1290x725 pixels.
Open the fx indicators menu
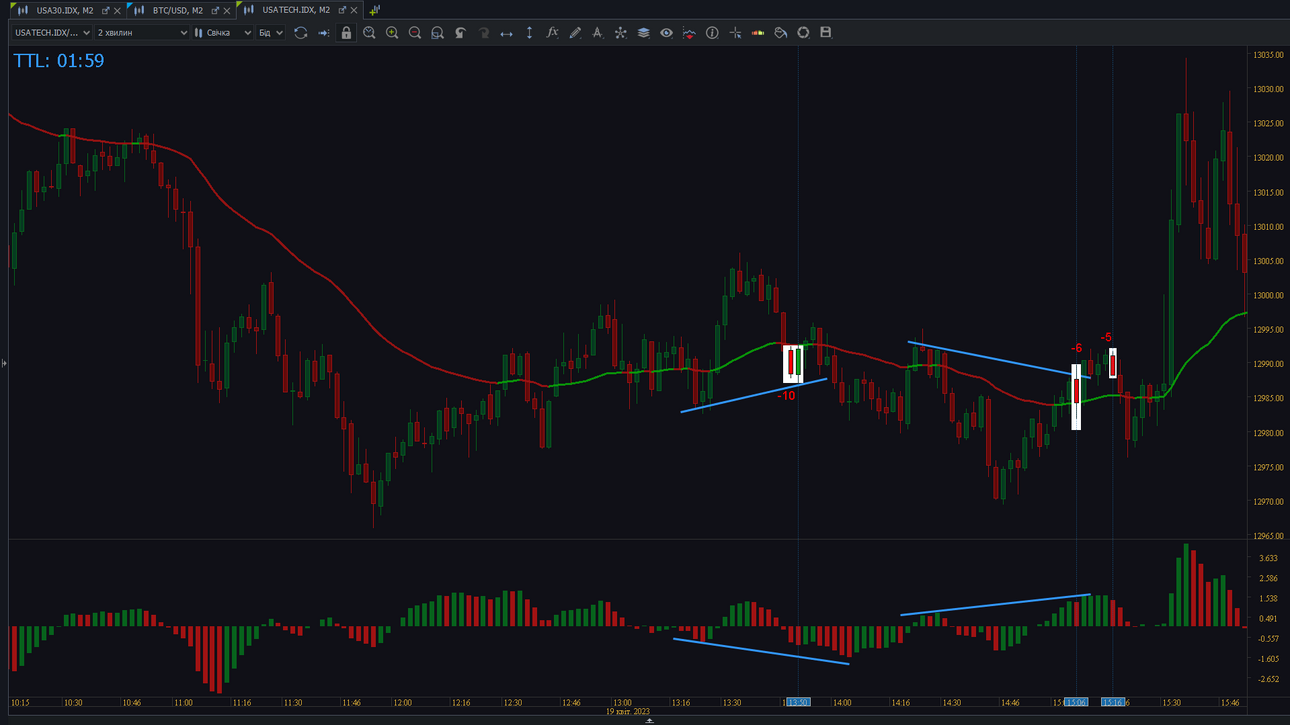[552, 33]
